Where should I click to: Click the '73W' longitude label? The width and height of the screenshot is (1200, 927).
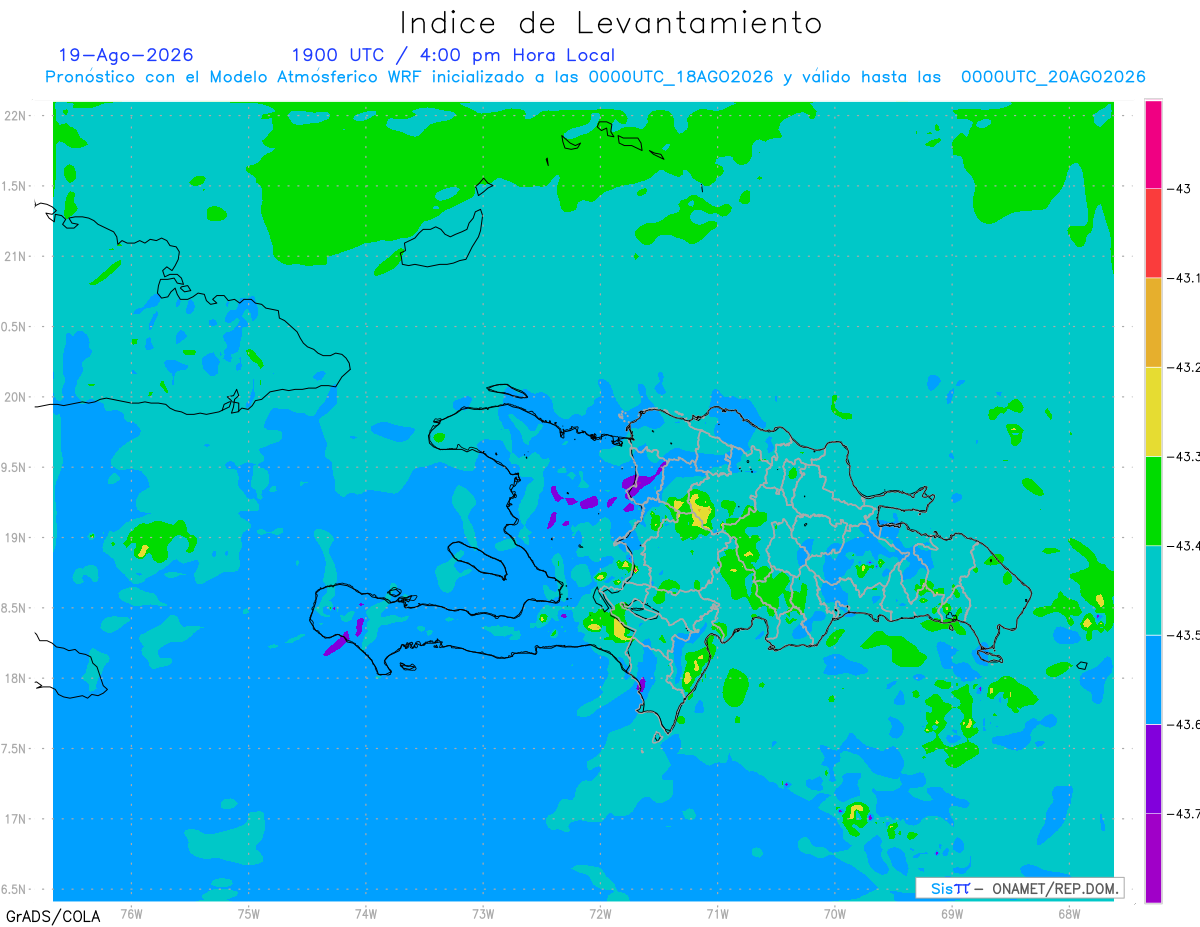[483, 913]
